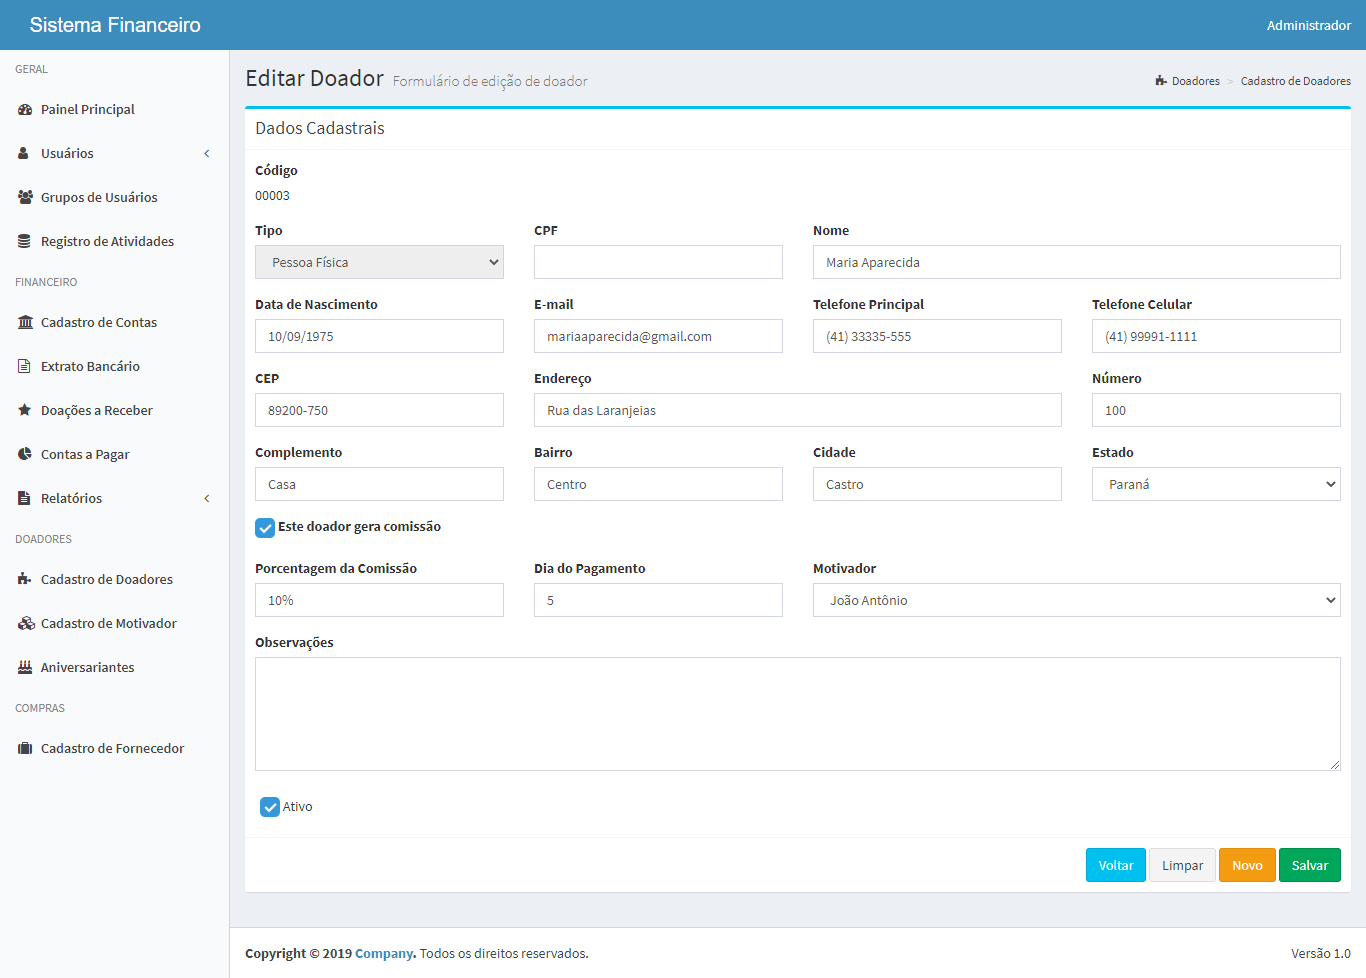
Task: Click the Grupos de Usuários people icon
Action: [25, 198]
